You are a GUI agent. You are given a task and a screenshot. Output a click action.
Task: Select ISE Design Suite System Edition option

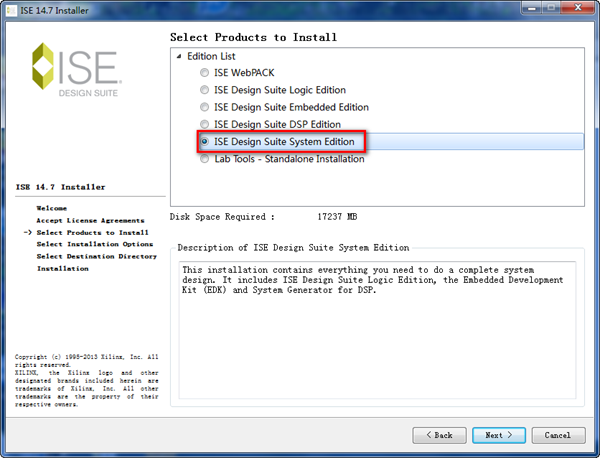point(205,142)
